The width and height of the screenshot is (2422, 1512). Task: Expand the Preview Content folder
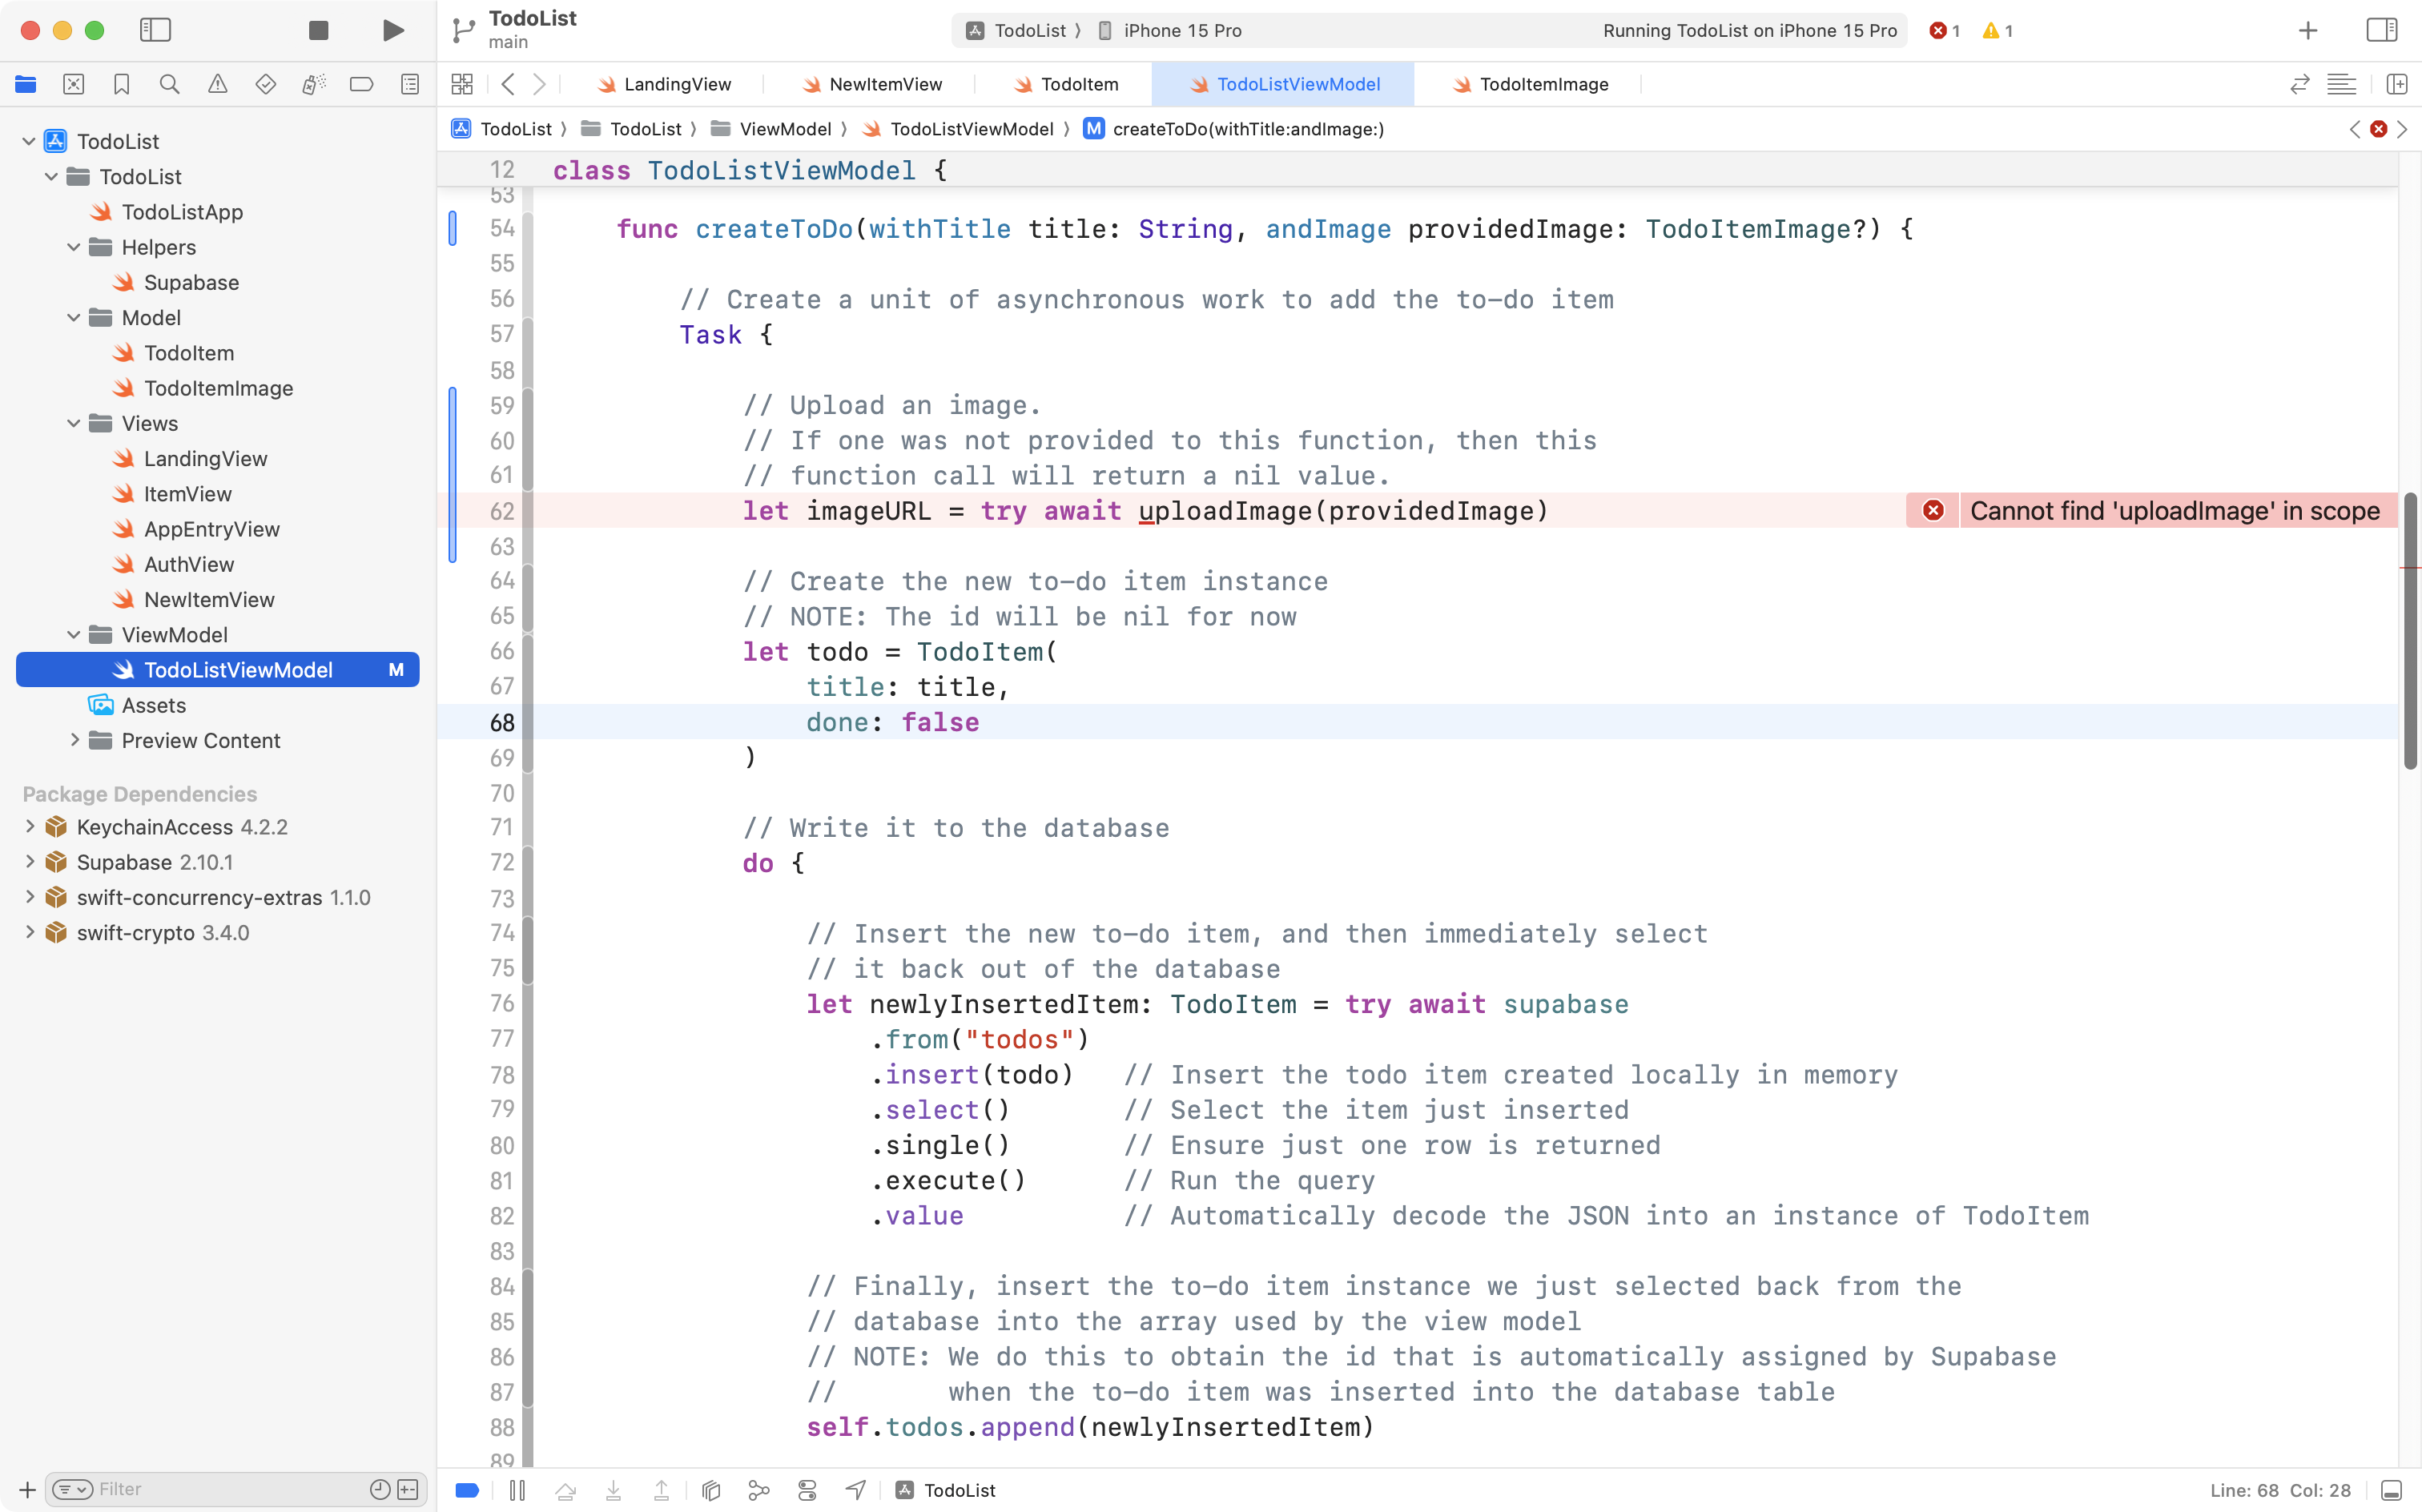coord(74,740)
